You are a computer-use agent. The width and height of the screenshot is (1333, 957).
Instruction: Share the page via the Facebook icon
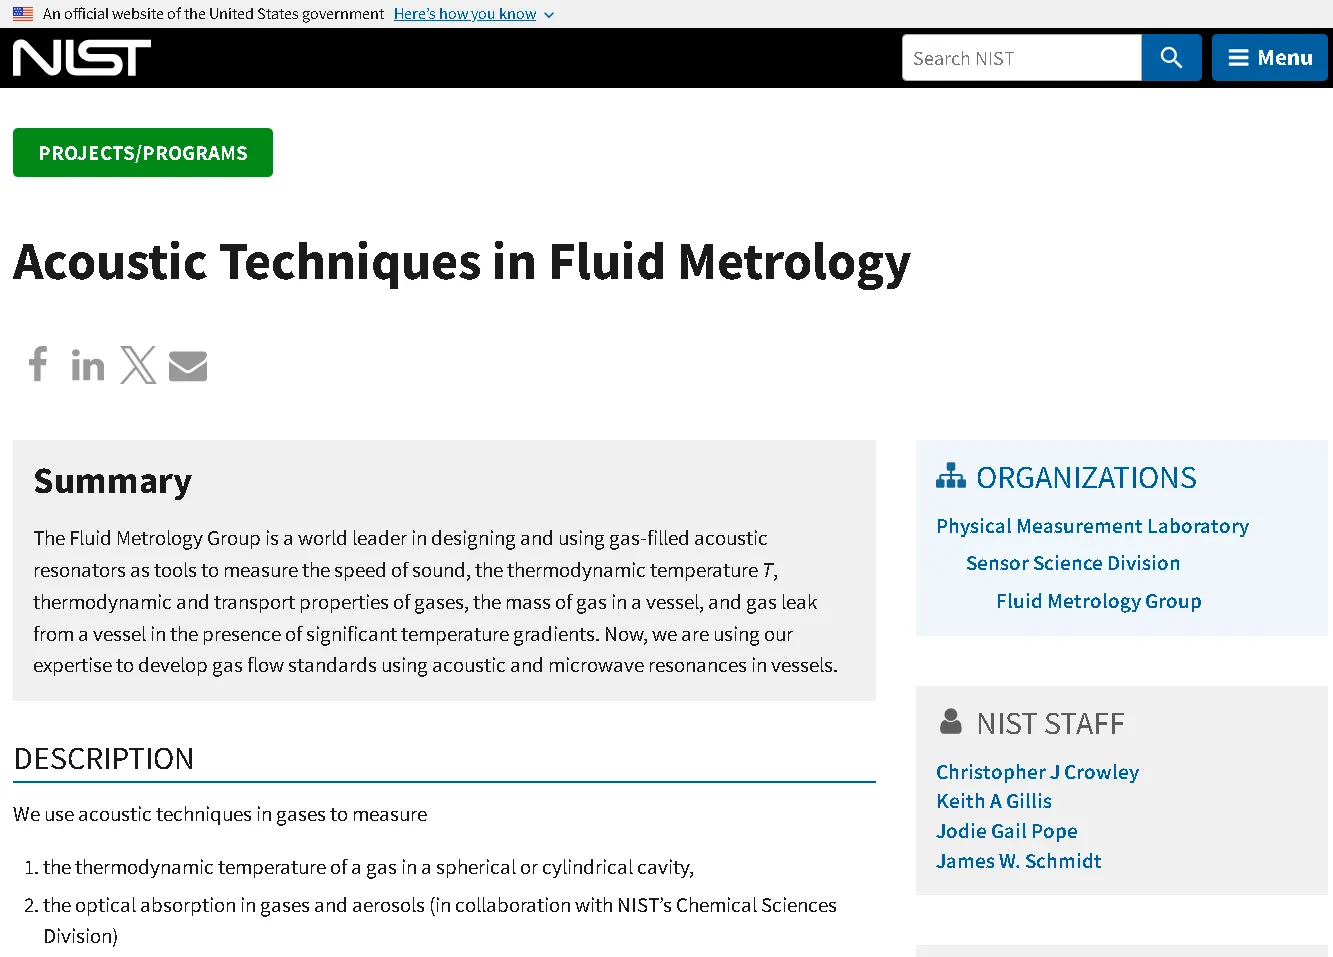38,365
